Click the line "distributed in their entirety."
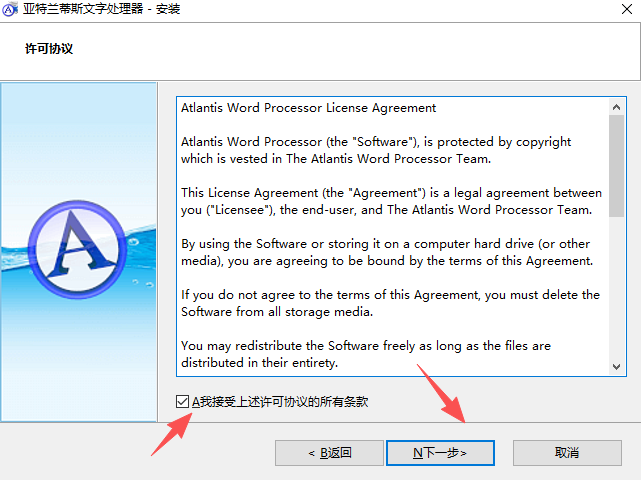 coord(259,363)
